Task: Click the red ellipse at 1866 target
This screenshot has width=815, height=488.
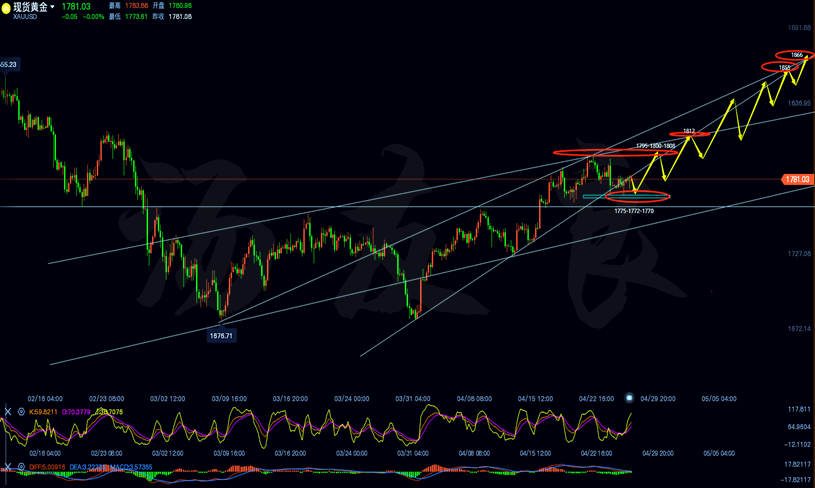Action: tap(797, 55)
